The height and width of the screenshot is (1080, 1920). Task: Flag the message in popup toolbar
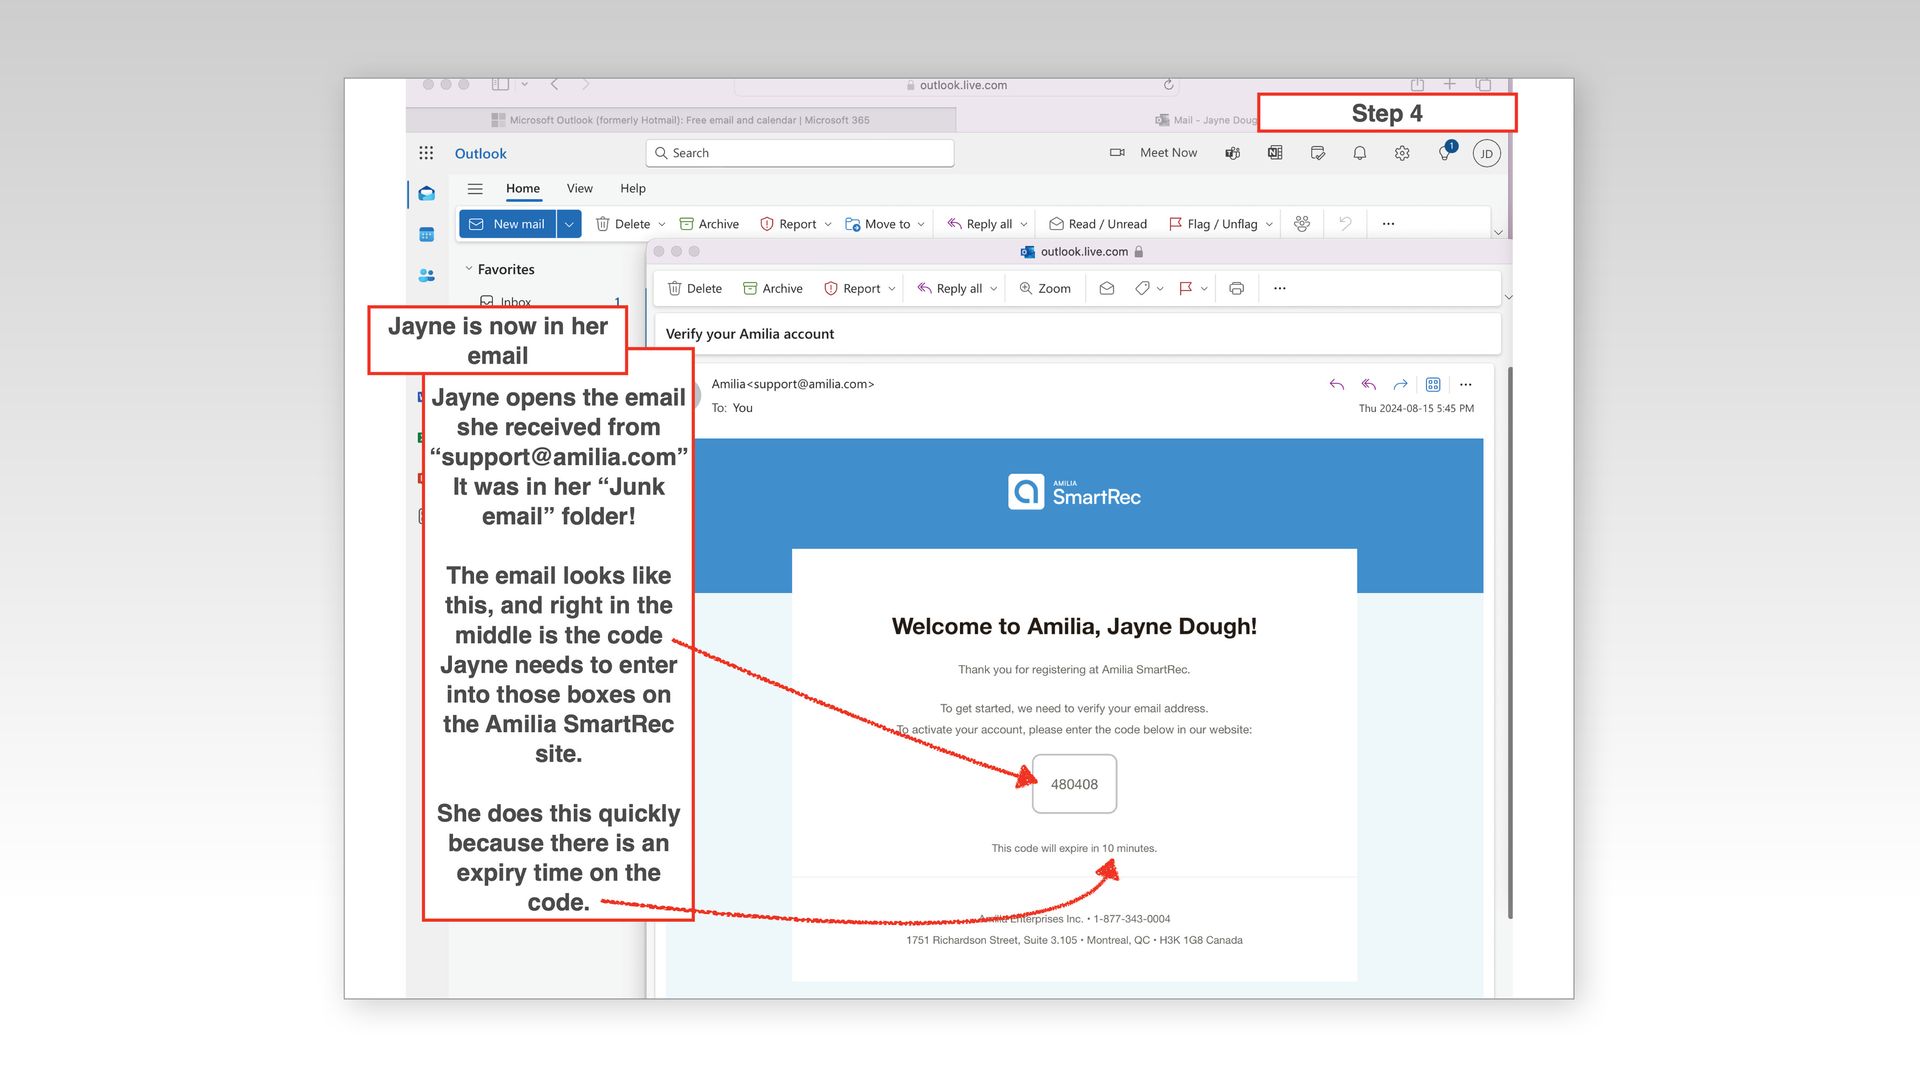(1185, 289)
